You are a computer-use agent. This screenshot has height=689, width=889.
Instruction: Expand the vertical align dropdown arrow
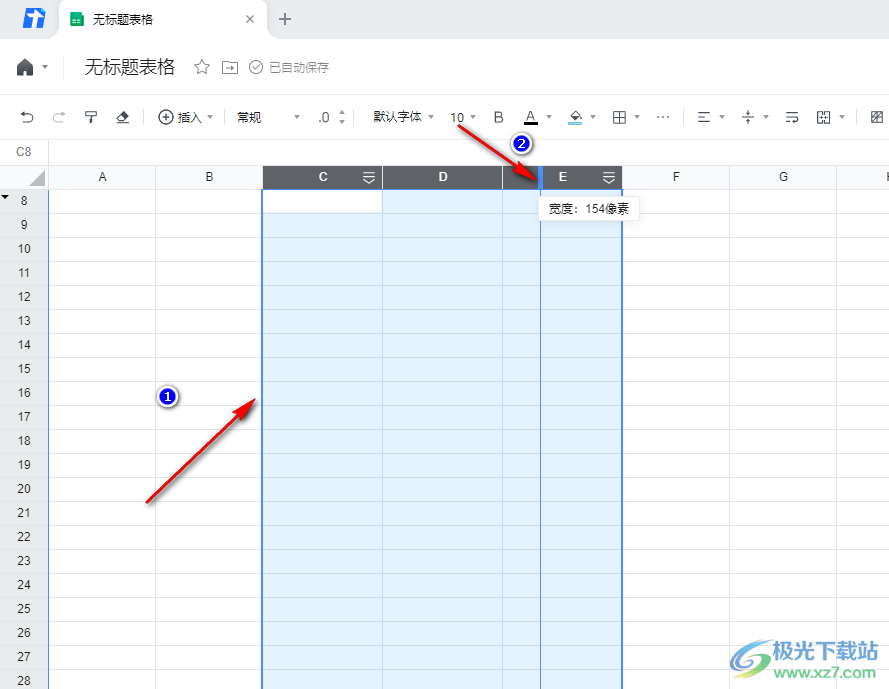(766, 117)
